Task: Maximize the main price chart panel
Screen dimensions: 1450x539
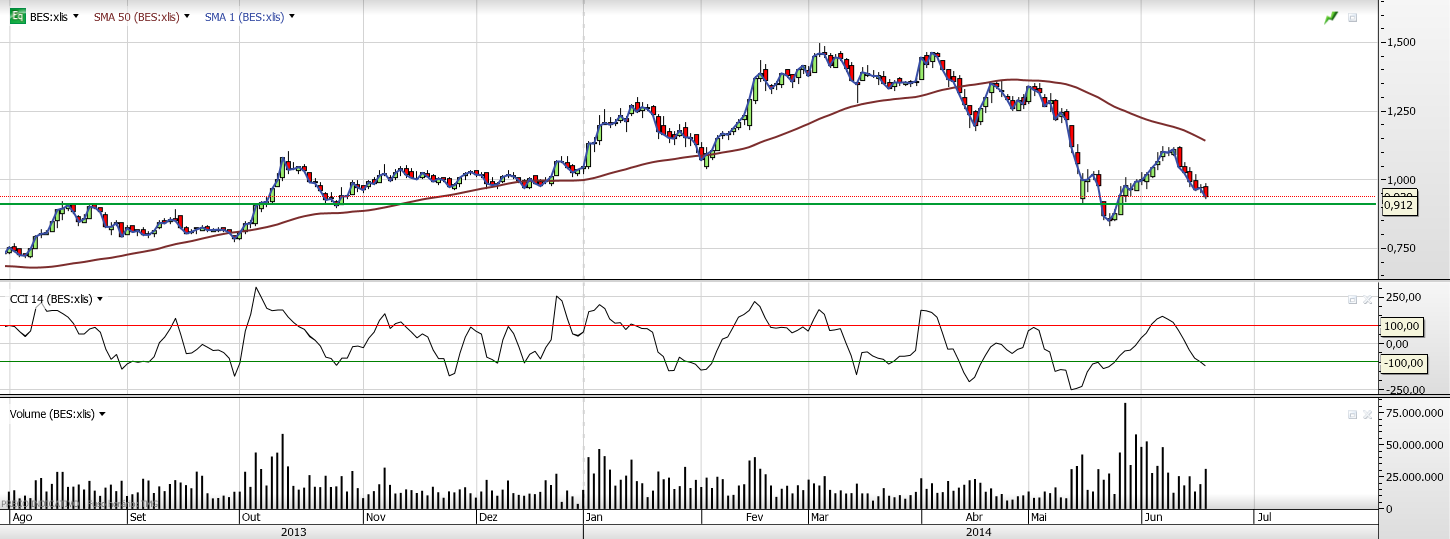Action: [1353, 18]
